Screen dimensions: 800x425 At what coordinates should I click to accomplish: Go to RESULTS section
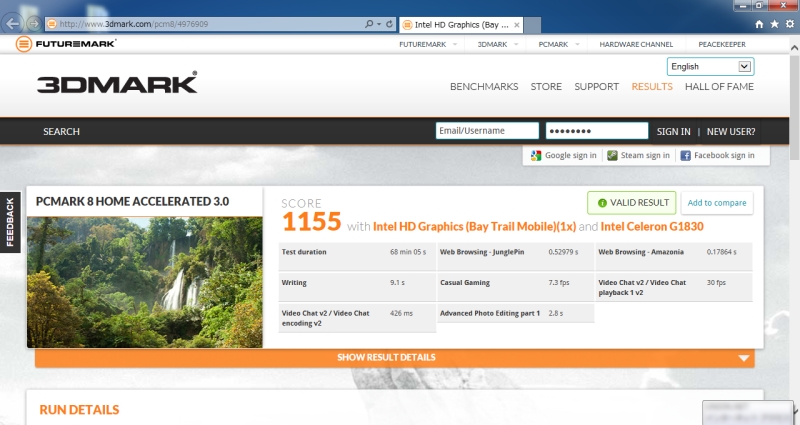pos(652,87)
